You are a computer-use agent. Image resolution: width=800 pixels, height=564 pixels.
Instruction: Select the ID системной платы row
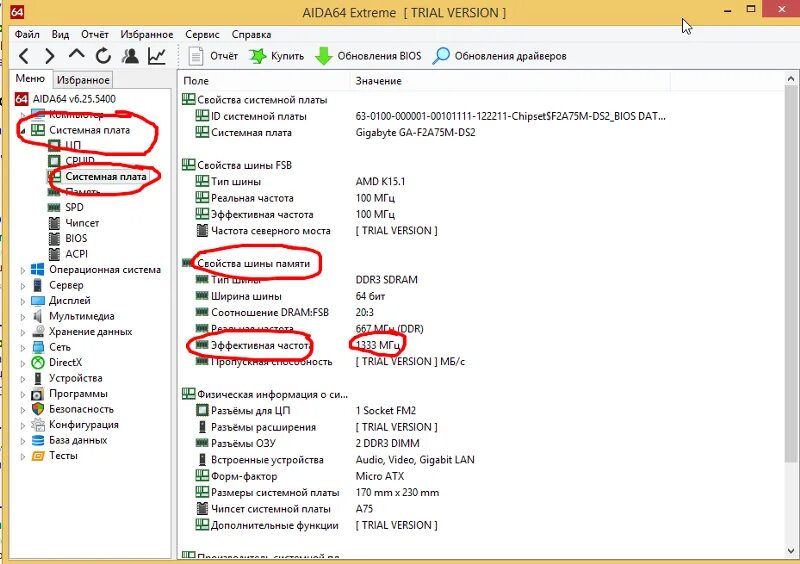[423, 116]
